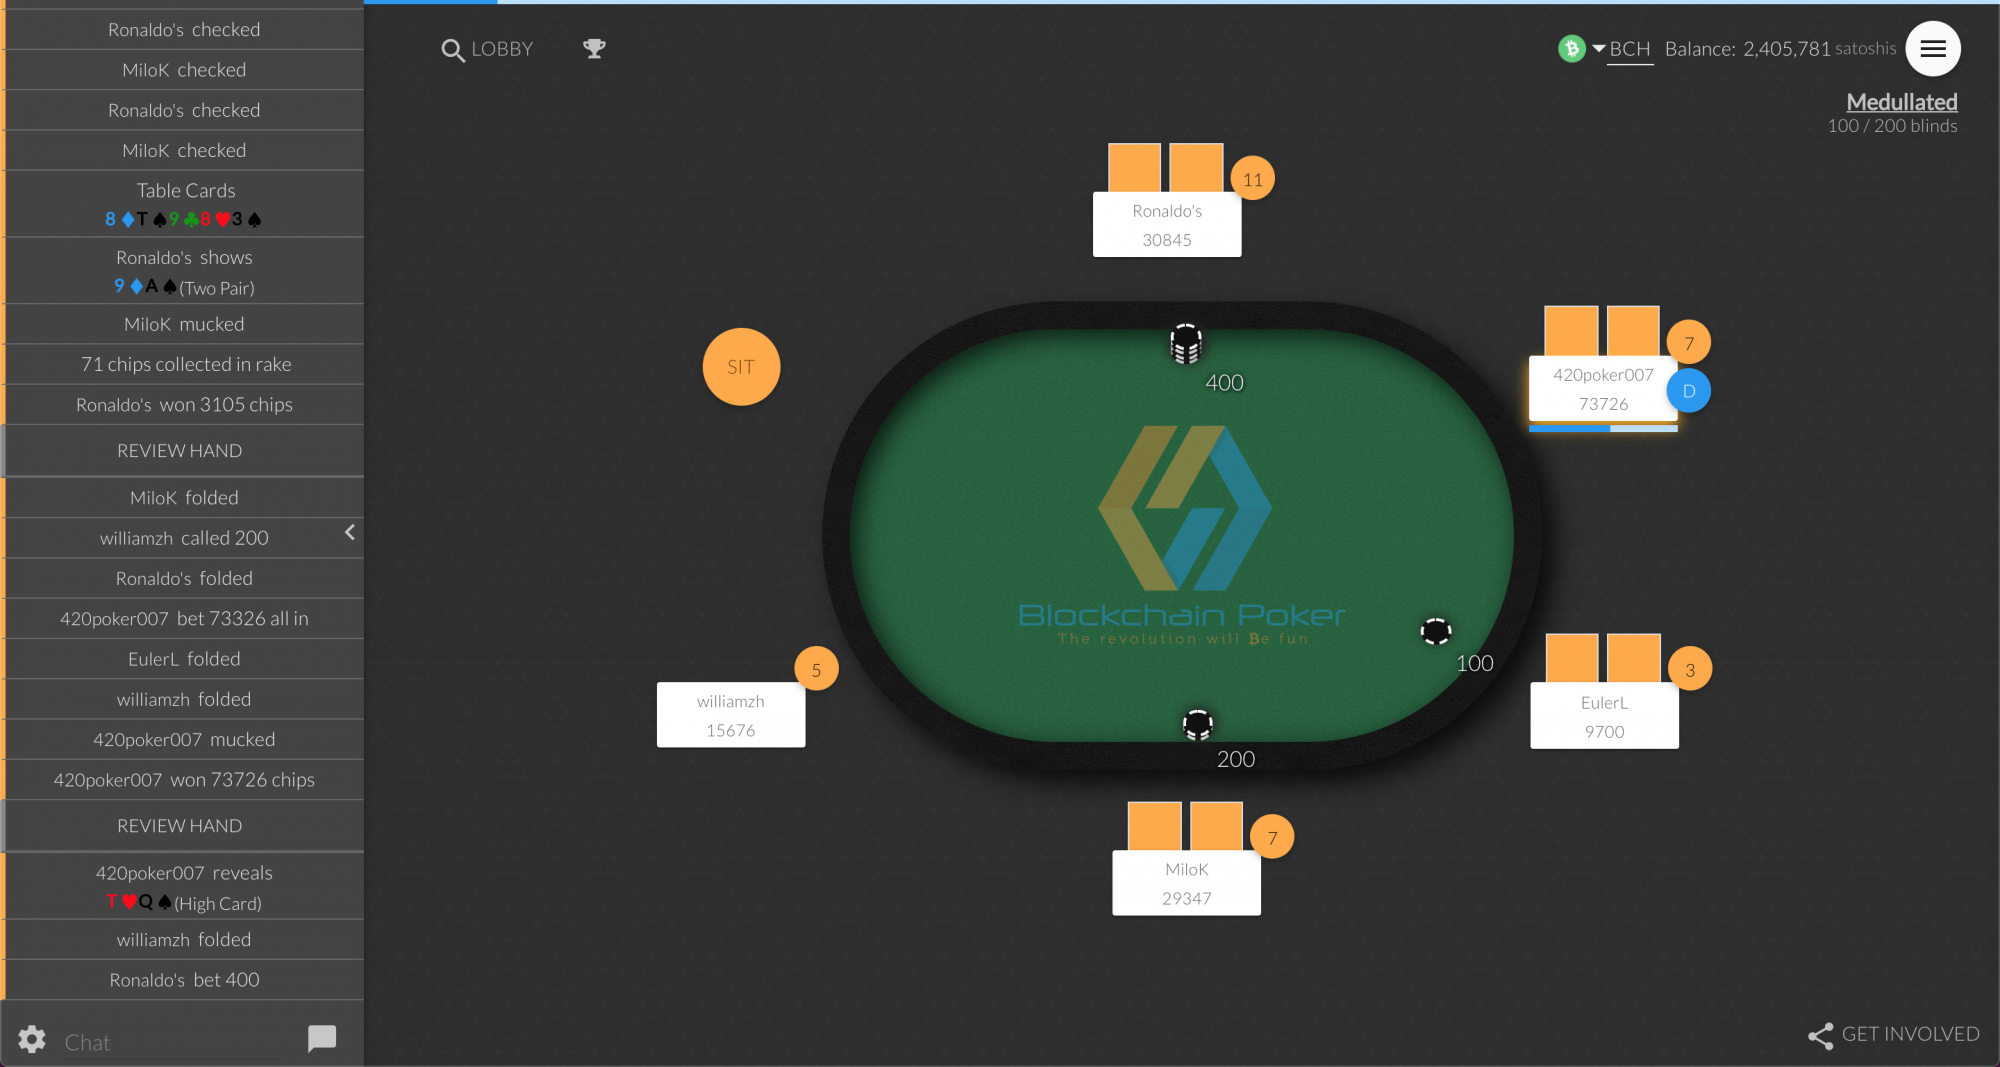This screenshot has width=2000, height=1067.
Task: Collapse the hand history sidebar chevron
Action: coord(350,532)
